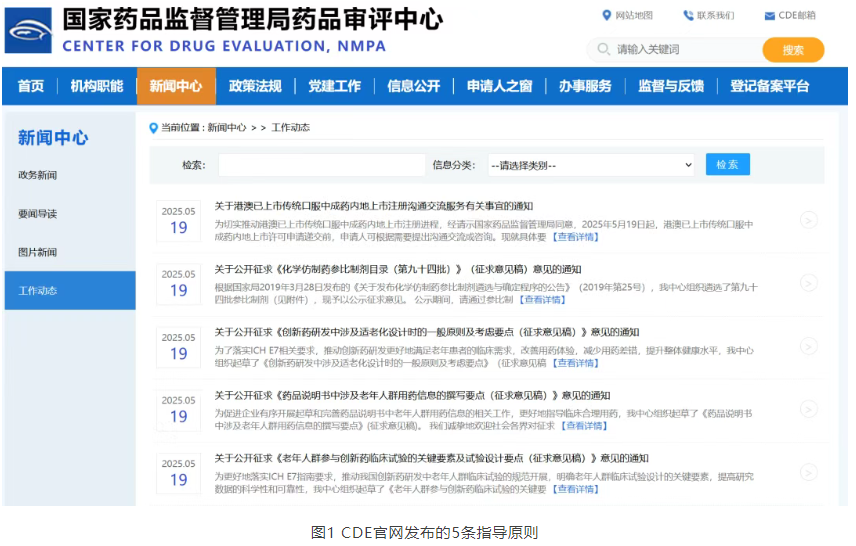Open notice title 创新药研发中涉及适老化设计

(x=426, y=332)
